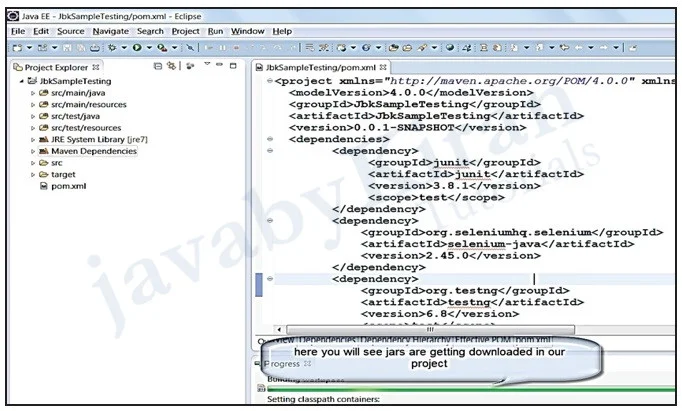
Task: Open the Help menu
Action: [x=282, y=31]
